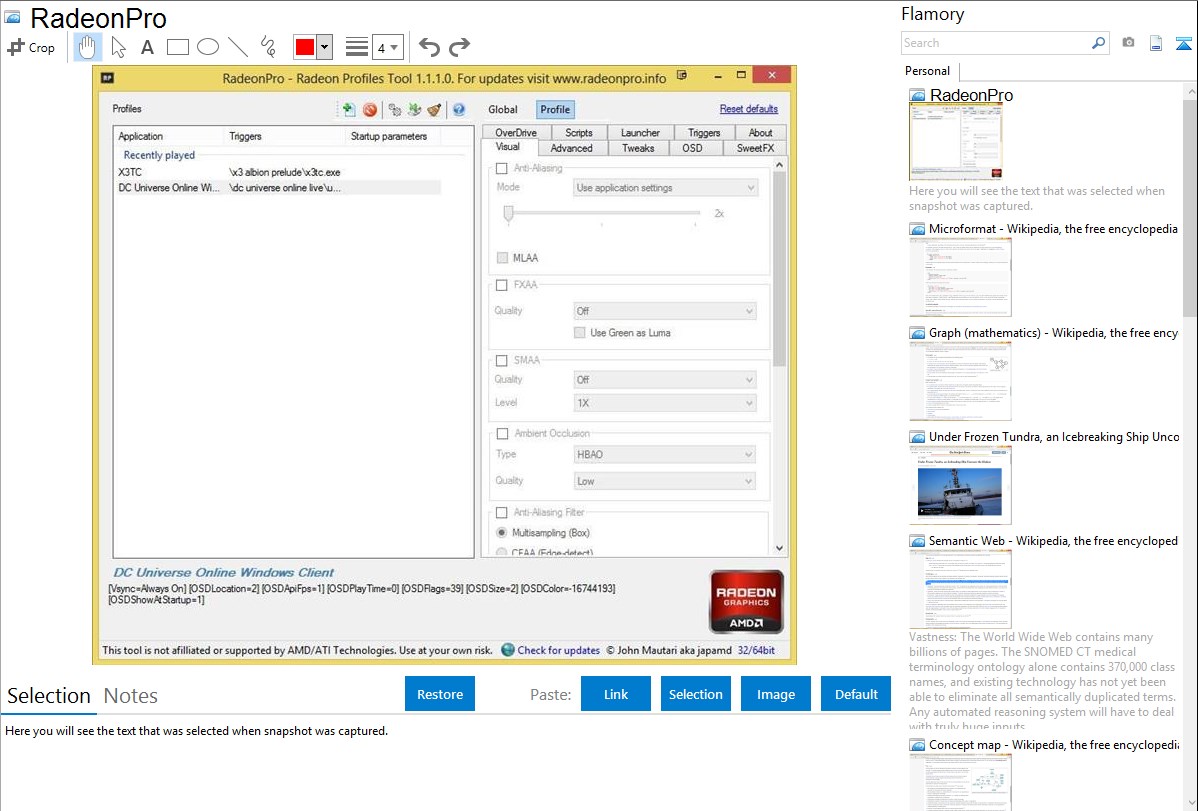The height and width of the screenshot is (811, 1198).
Task: Click the Image paste button
Action: point(776,694)
